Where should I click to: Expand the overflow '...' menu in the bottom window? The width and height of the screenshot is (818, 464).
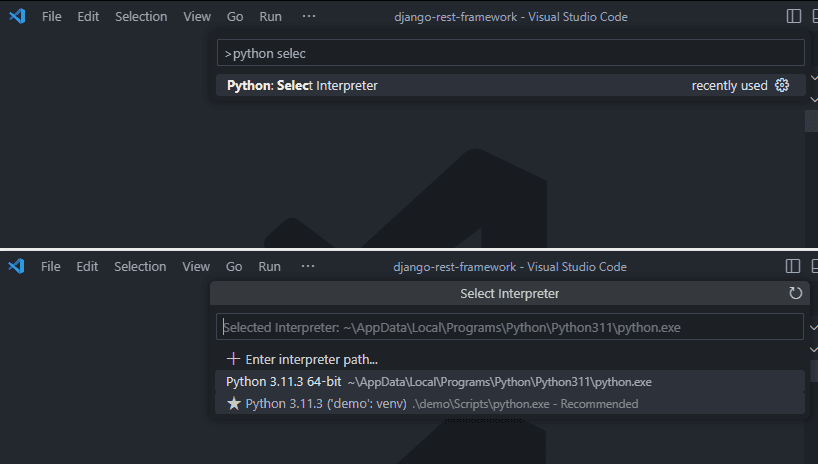[308, 266]
